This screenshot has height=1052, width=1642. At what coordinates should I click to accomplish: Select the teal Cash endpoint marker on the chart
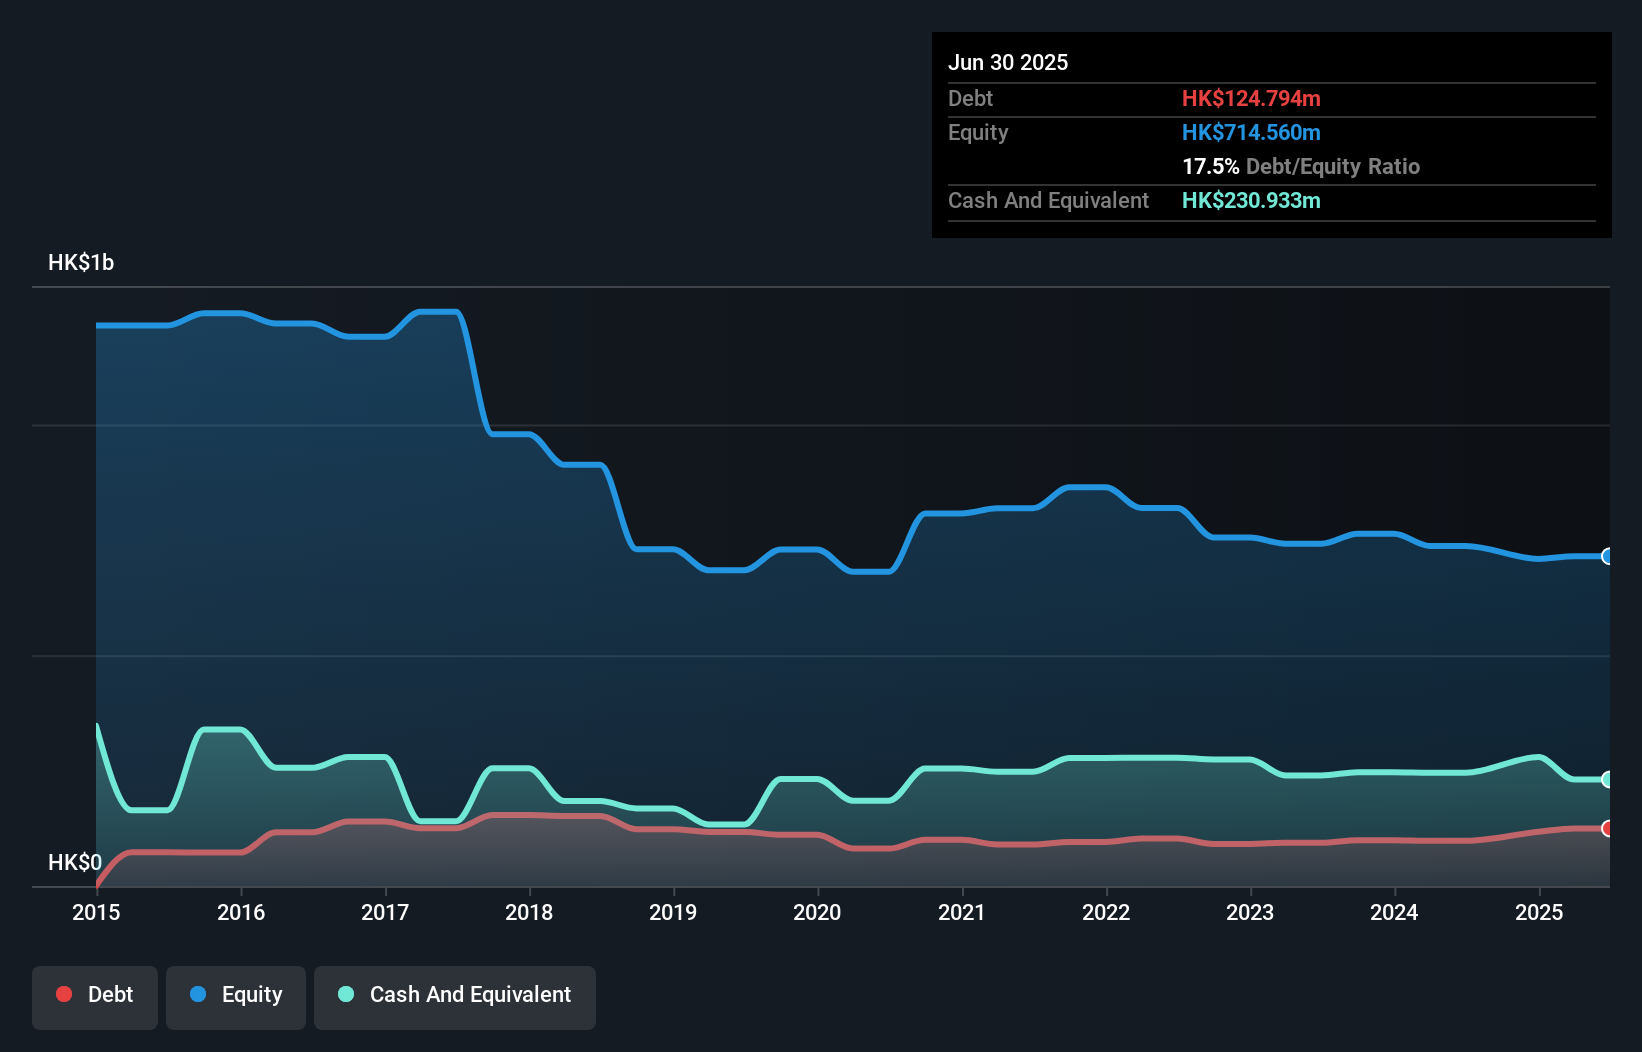coord(1607,780)
